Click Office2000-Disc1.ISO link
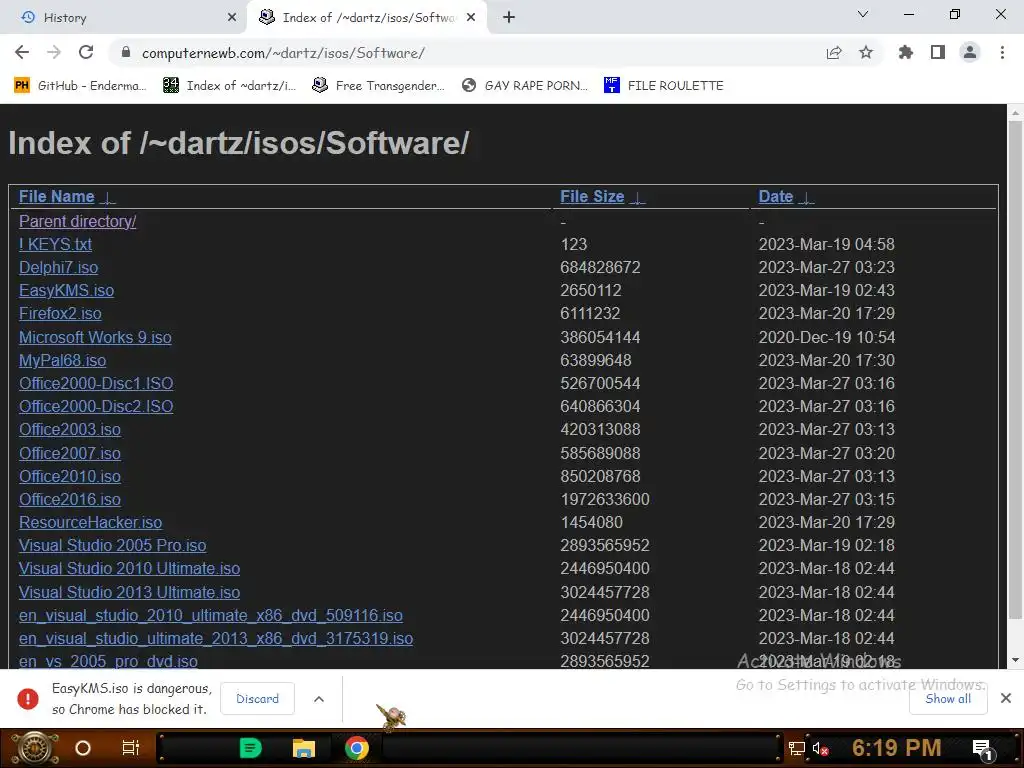 96,383
